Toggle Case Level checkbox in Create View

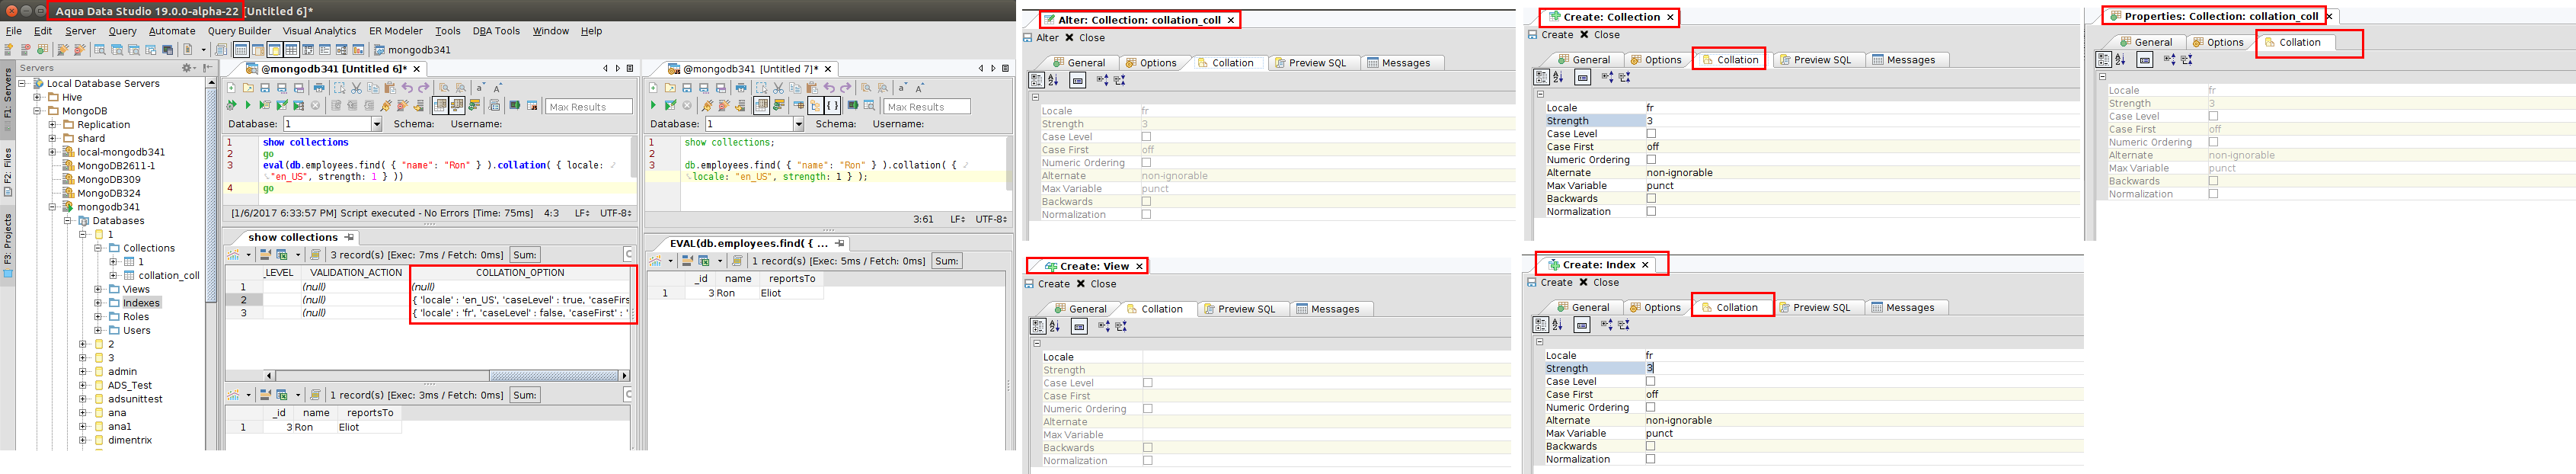(1148, 383)
